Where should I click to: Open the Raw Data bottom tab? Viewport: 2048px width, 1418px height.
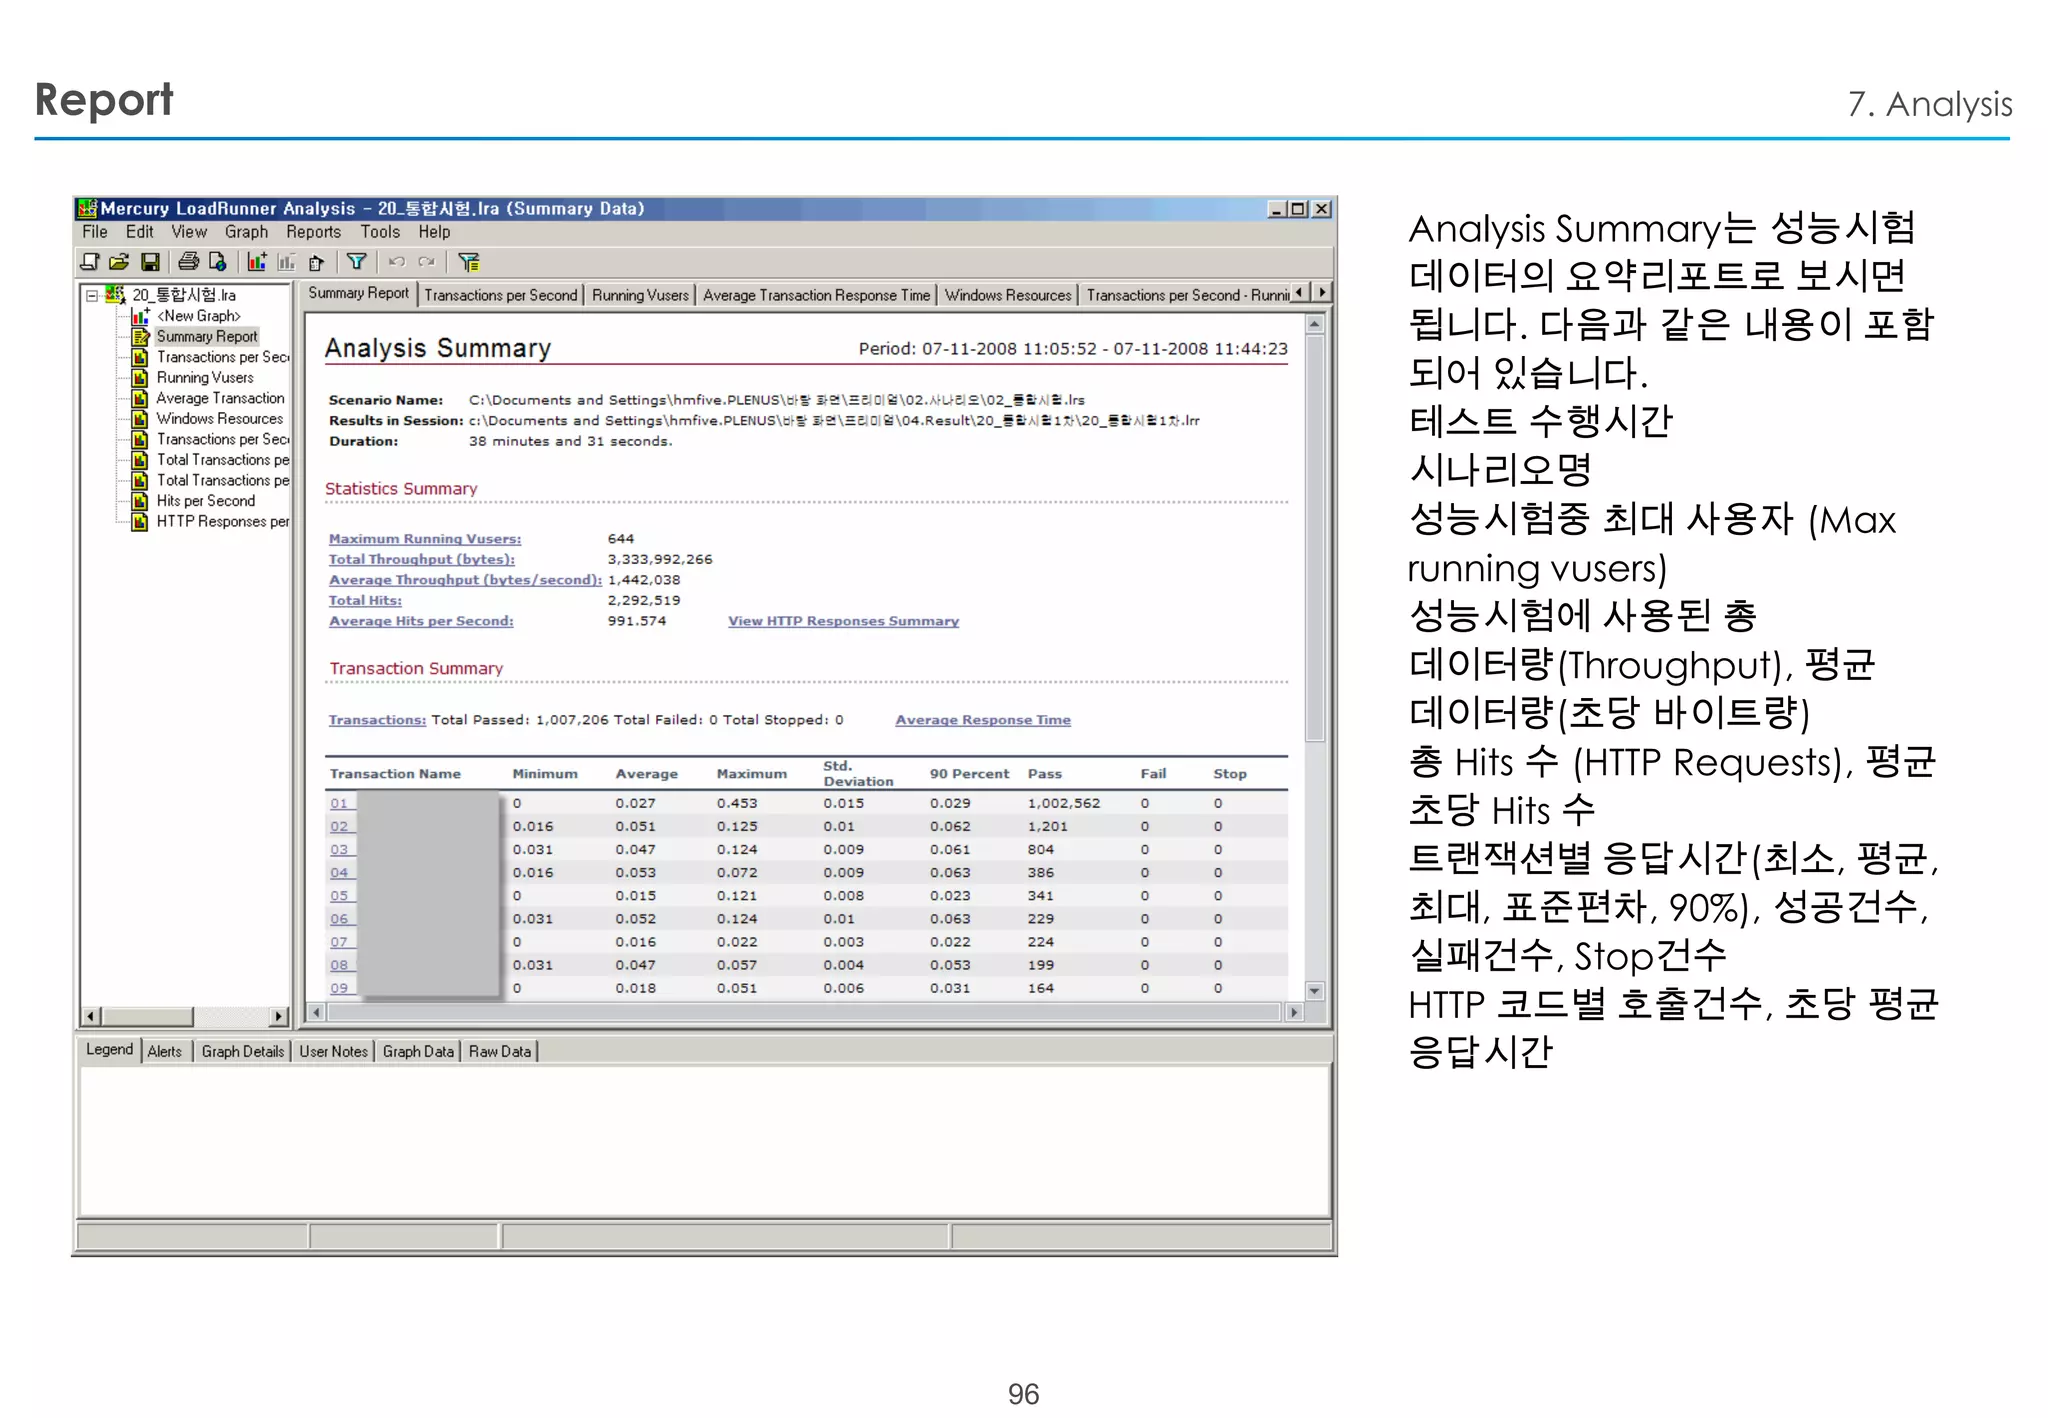pyautogui.click(x=500, y=1051)
